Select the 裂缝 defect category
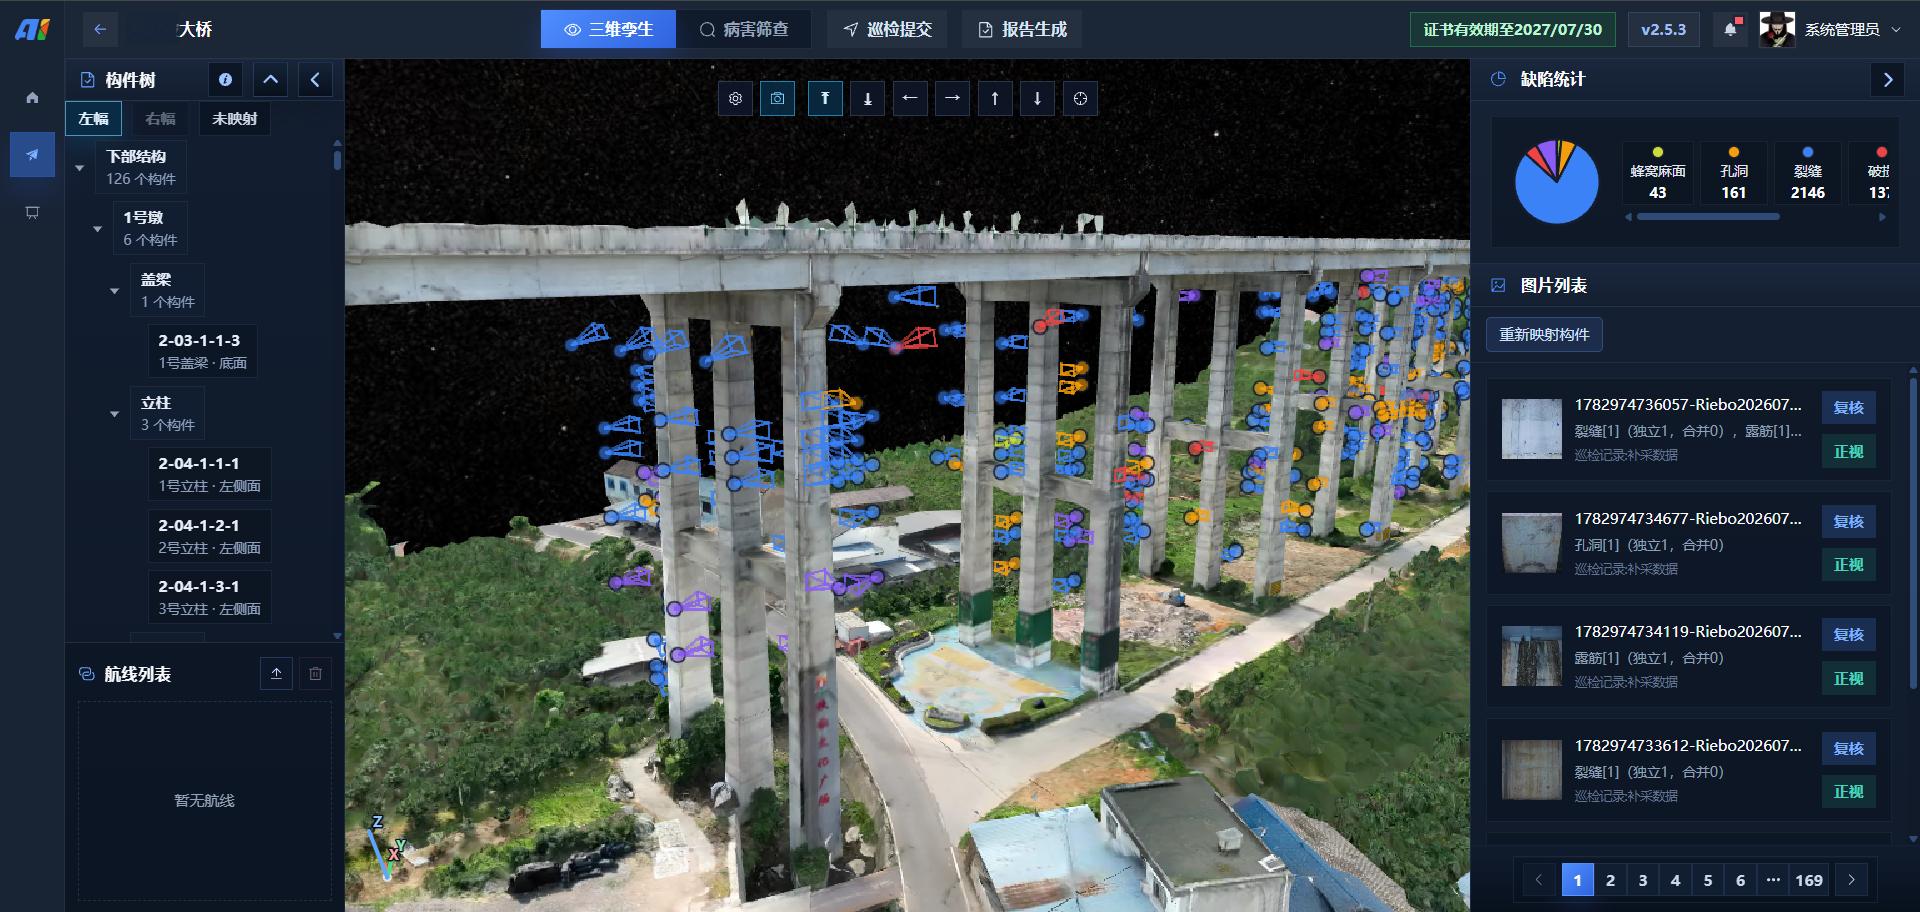The height and width of the screenshot is (912, 1920). coord(1808,174)
